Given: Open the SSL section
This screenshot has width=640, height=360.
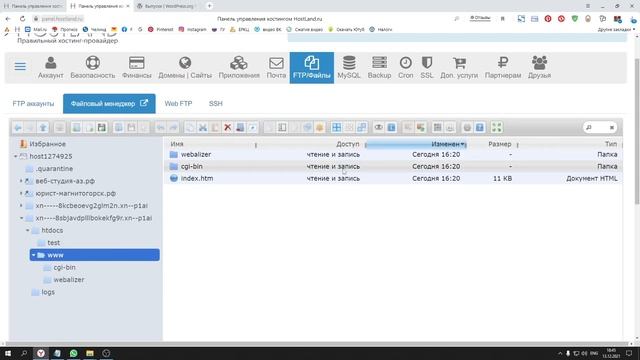Looking at the screenshot, I should click(427, 68).
